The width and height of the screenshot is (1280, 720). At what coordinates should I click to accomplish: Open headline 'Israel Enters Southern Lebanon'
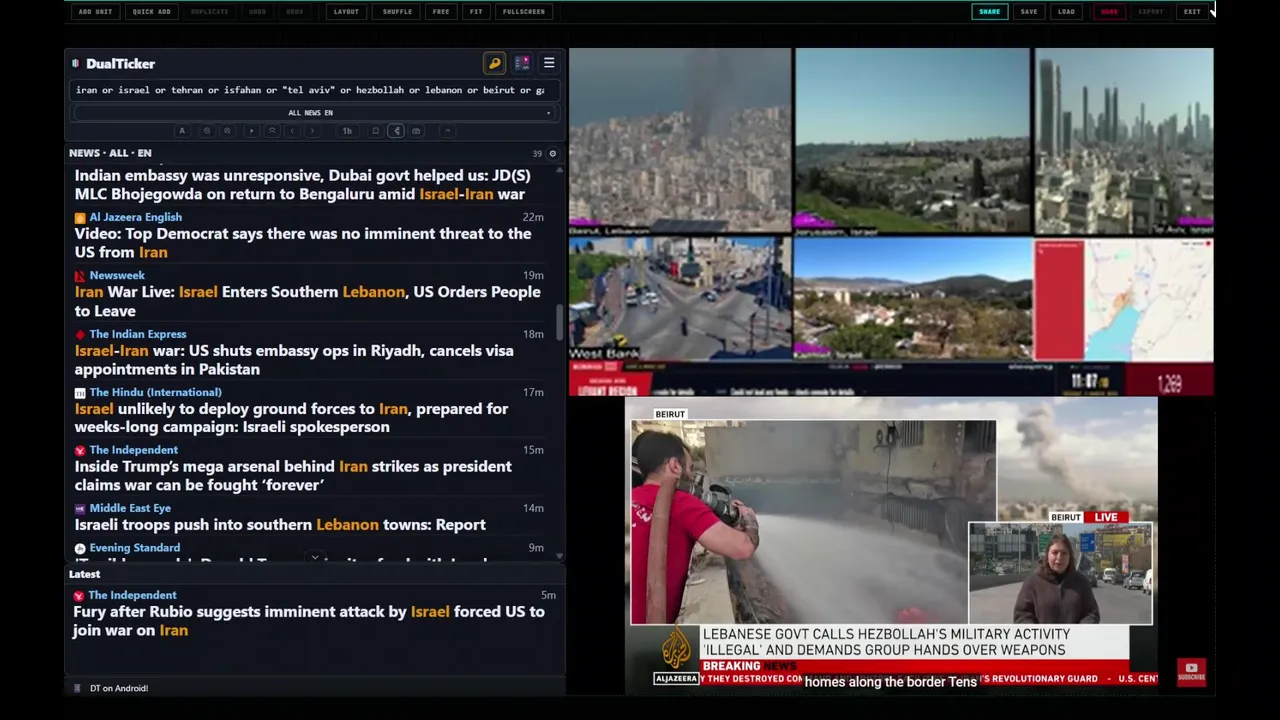pyautogui.click(x=307, y=301)
